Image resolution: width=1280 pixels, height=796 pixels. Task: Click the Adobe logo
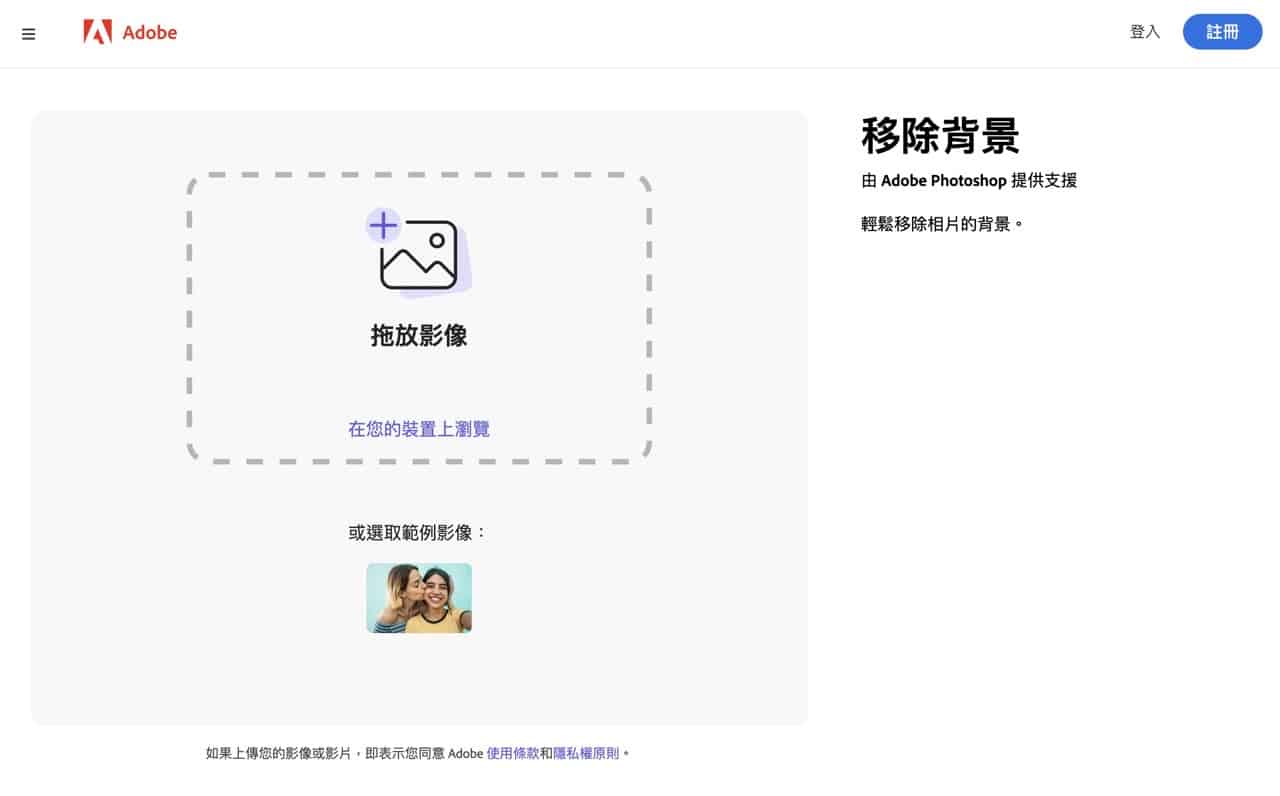point(130,32)
